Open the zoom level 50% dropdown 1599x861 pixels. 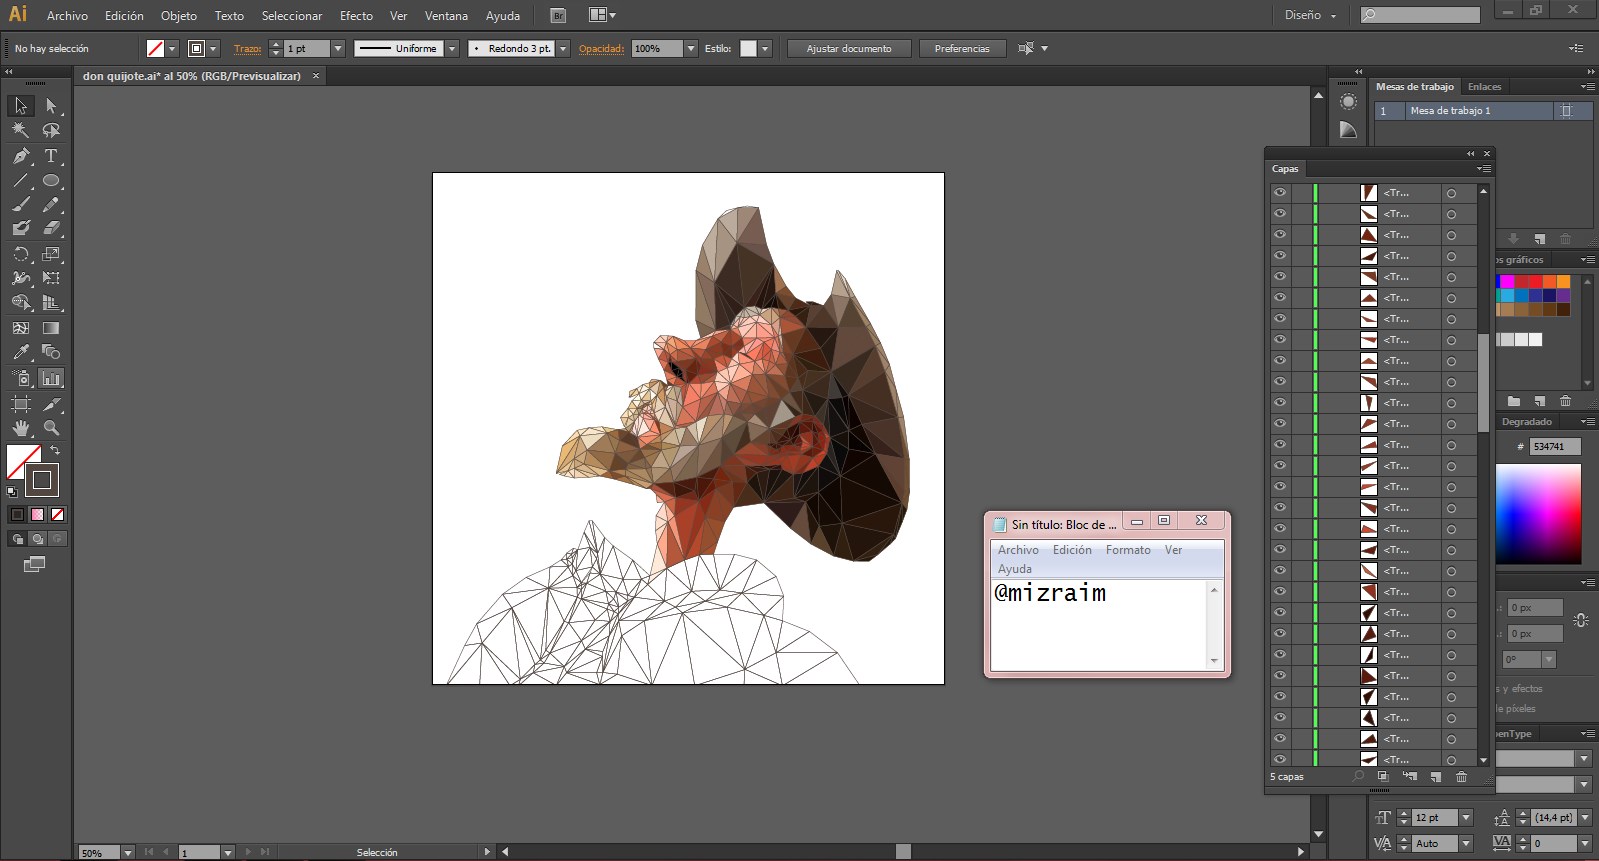click(127, 853)
